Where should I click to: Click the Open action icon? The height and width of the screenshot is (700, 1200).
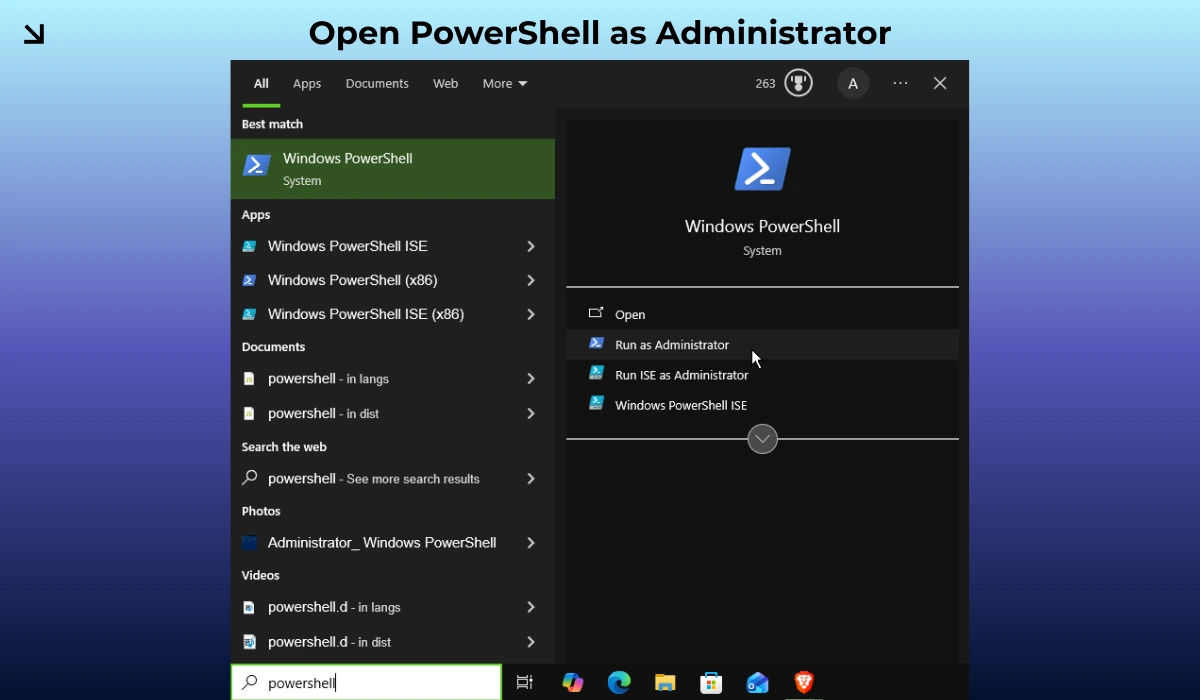596,314
